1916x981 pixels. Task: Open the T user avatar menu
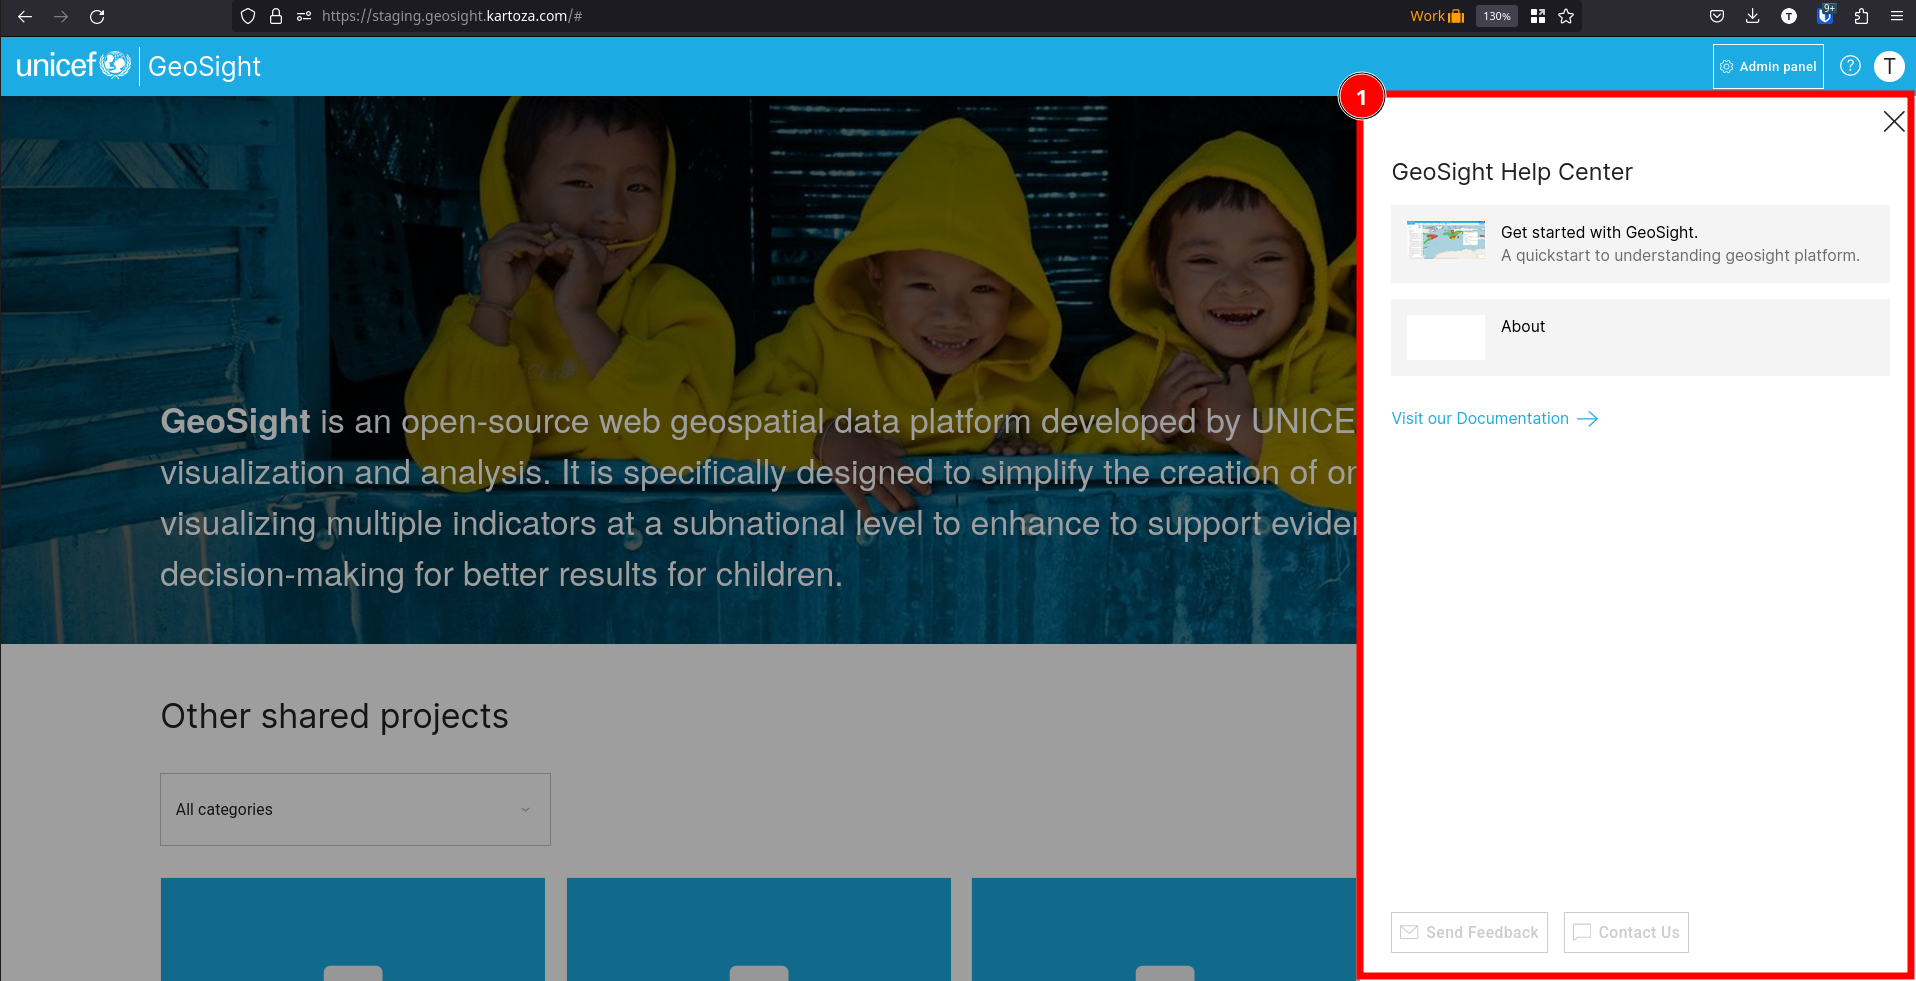1889,66
